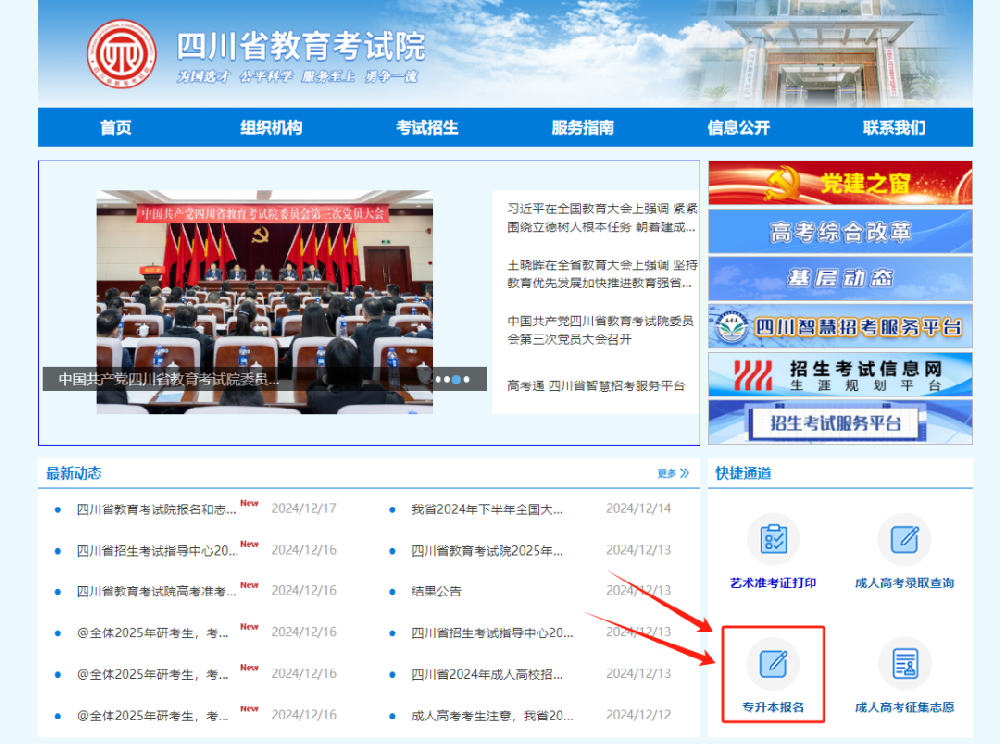This screenshot has height=744, width=1000.
Task: Click the 艺术准考证打印 clipboard icon
Action: click(773, 541)
